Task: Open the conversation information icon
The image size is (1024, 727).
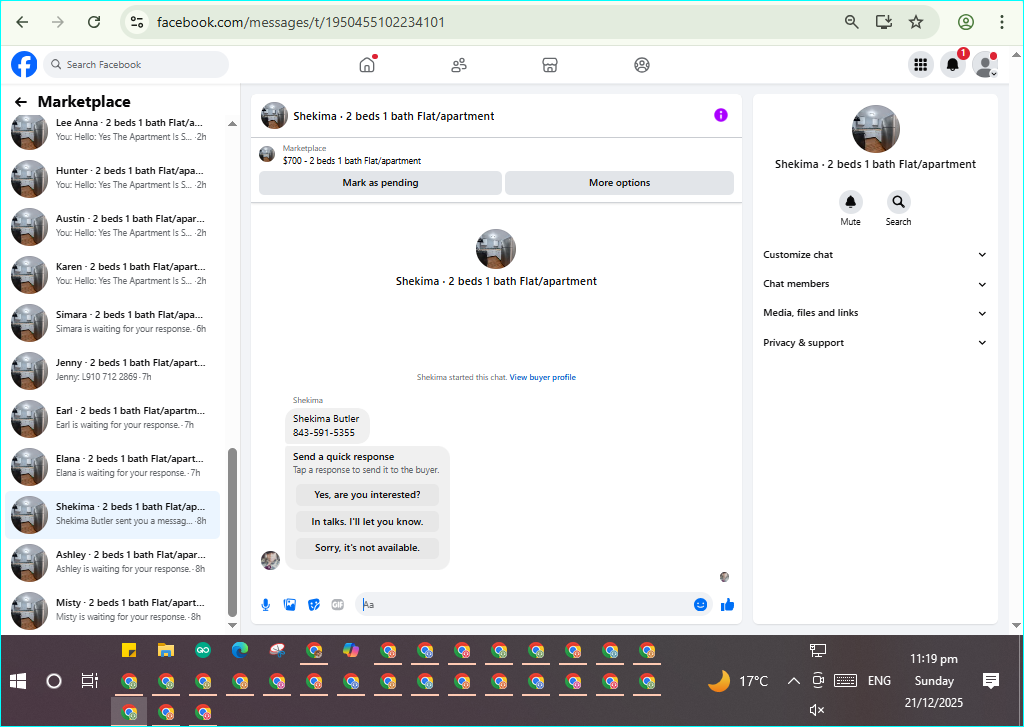Action: 721,115
